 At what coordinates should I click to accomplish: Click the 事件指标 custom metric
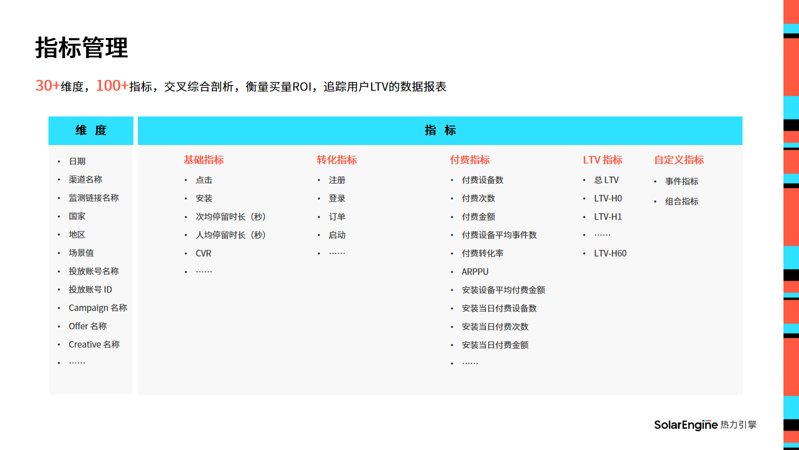(x=682, y=181)
